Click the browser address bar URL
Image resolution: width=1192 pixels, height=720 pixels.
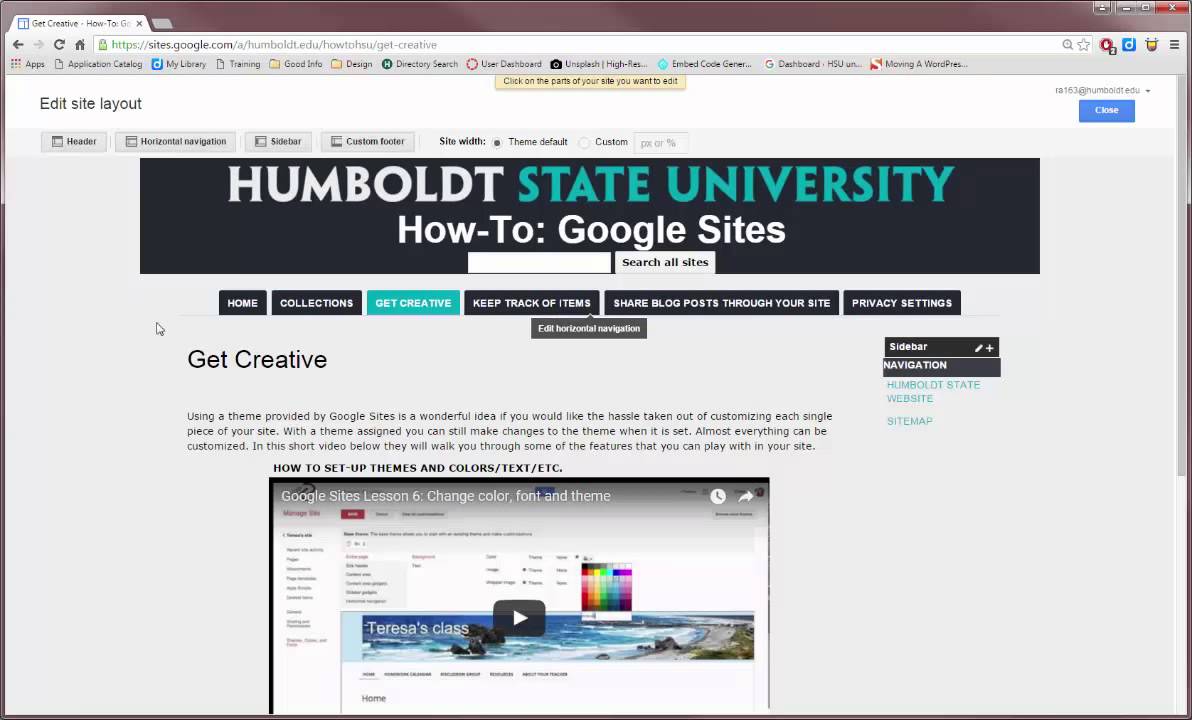tap(274, 45)
